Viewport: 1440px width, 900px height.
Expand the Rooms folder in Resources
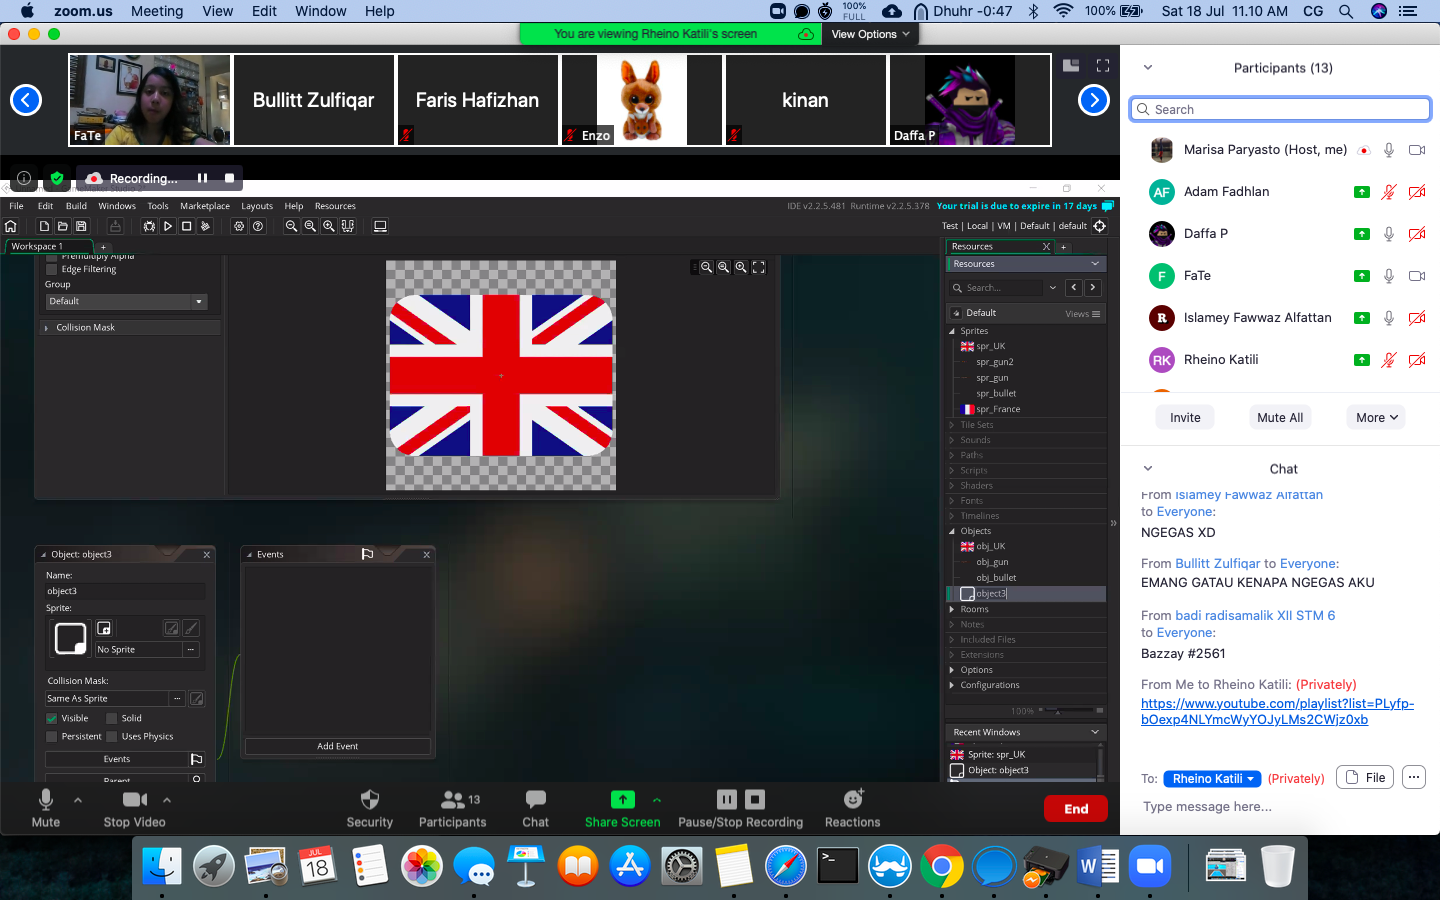tap(952, 609)
